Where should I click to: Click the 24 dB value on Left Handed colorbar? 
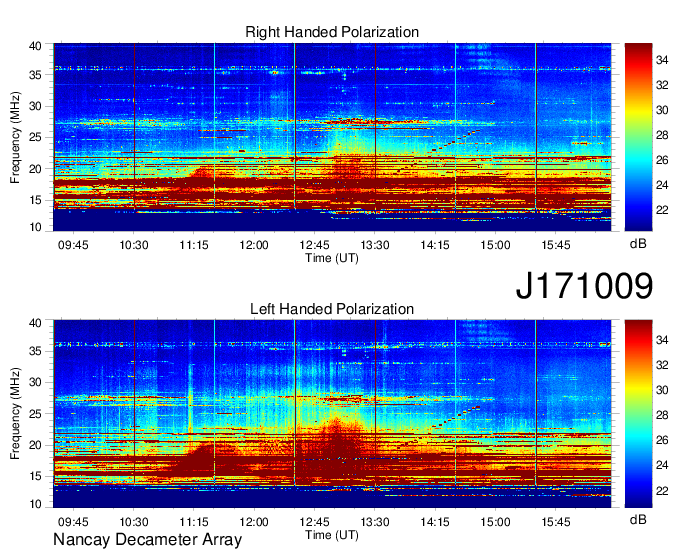[x=662, y=465]
